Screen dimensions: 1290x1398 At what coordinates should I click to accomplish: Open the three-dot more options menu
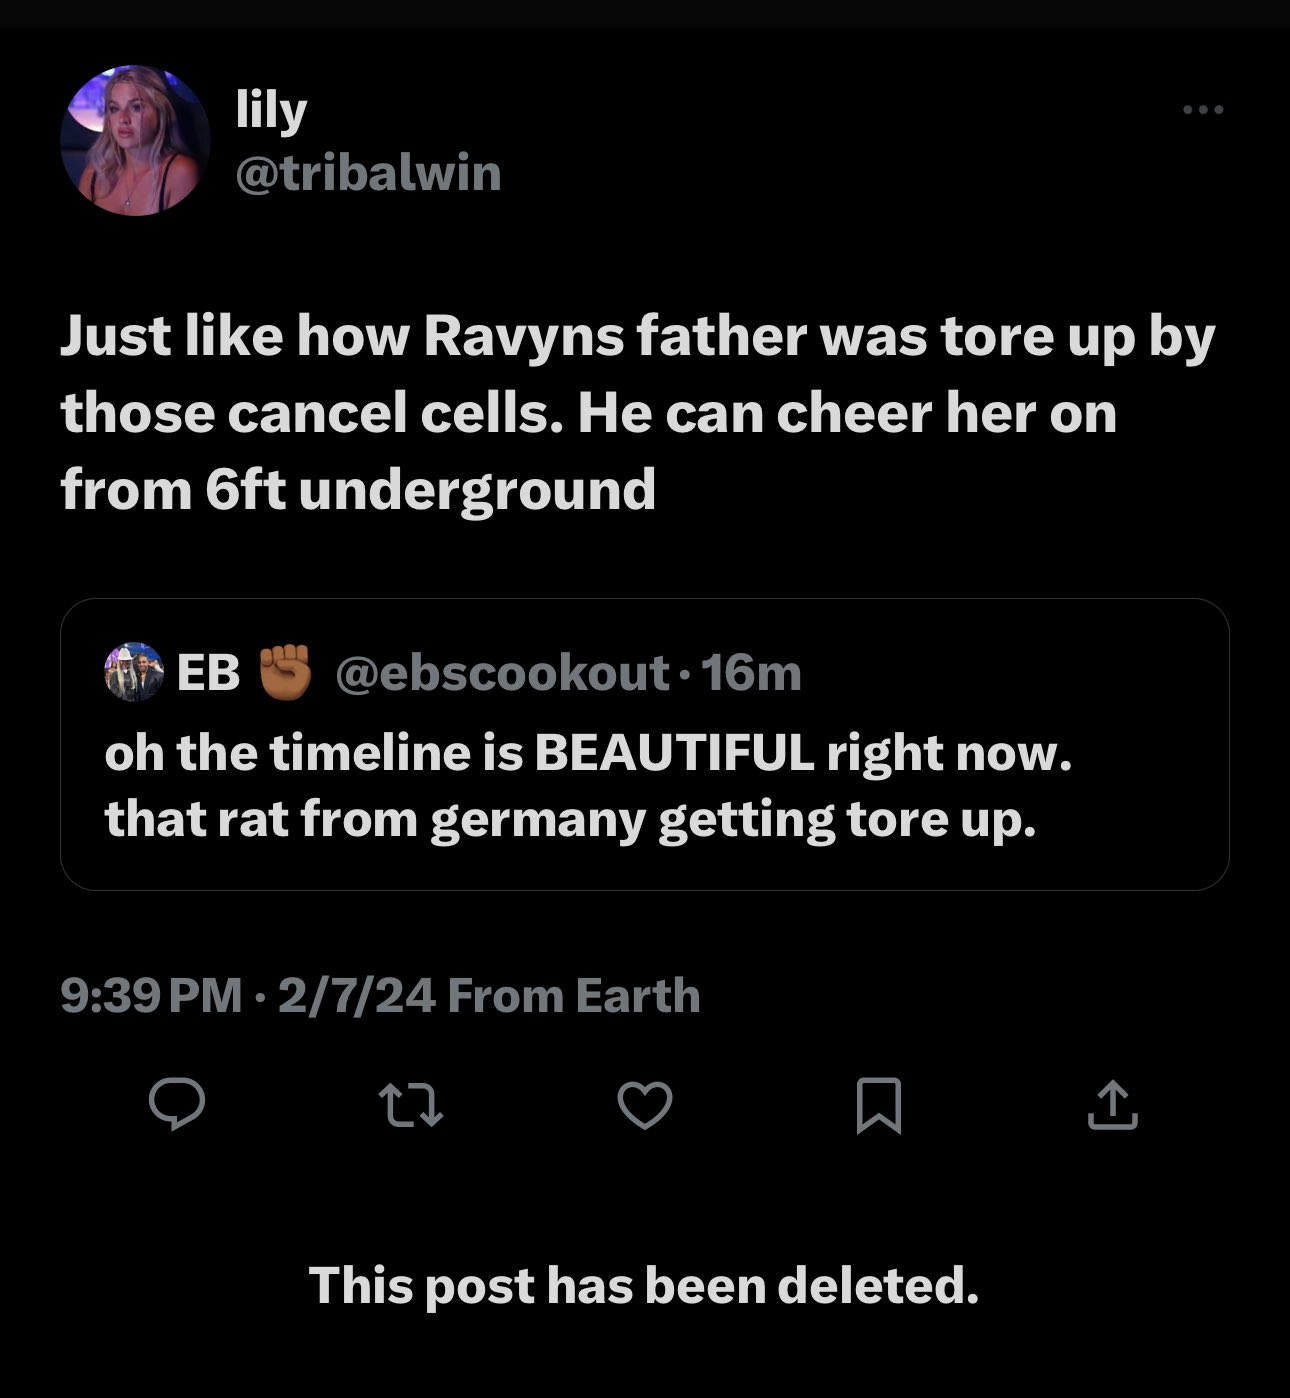click(1202, 109)
